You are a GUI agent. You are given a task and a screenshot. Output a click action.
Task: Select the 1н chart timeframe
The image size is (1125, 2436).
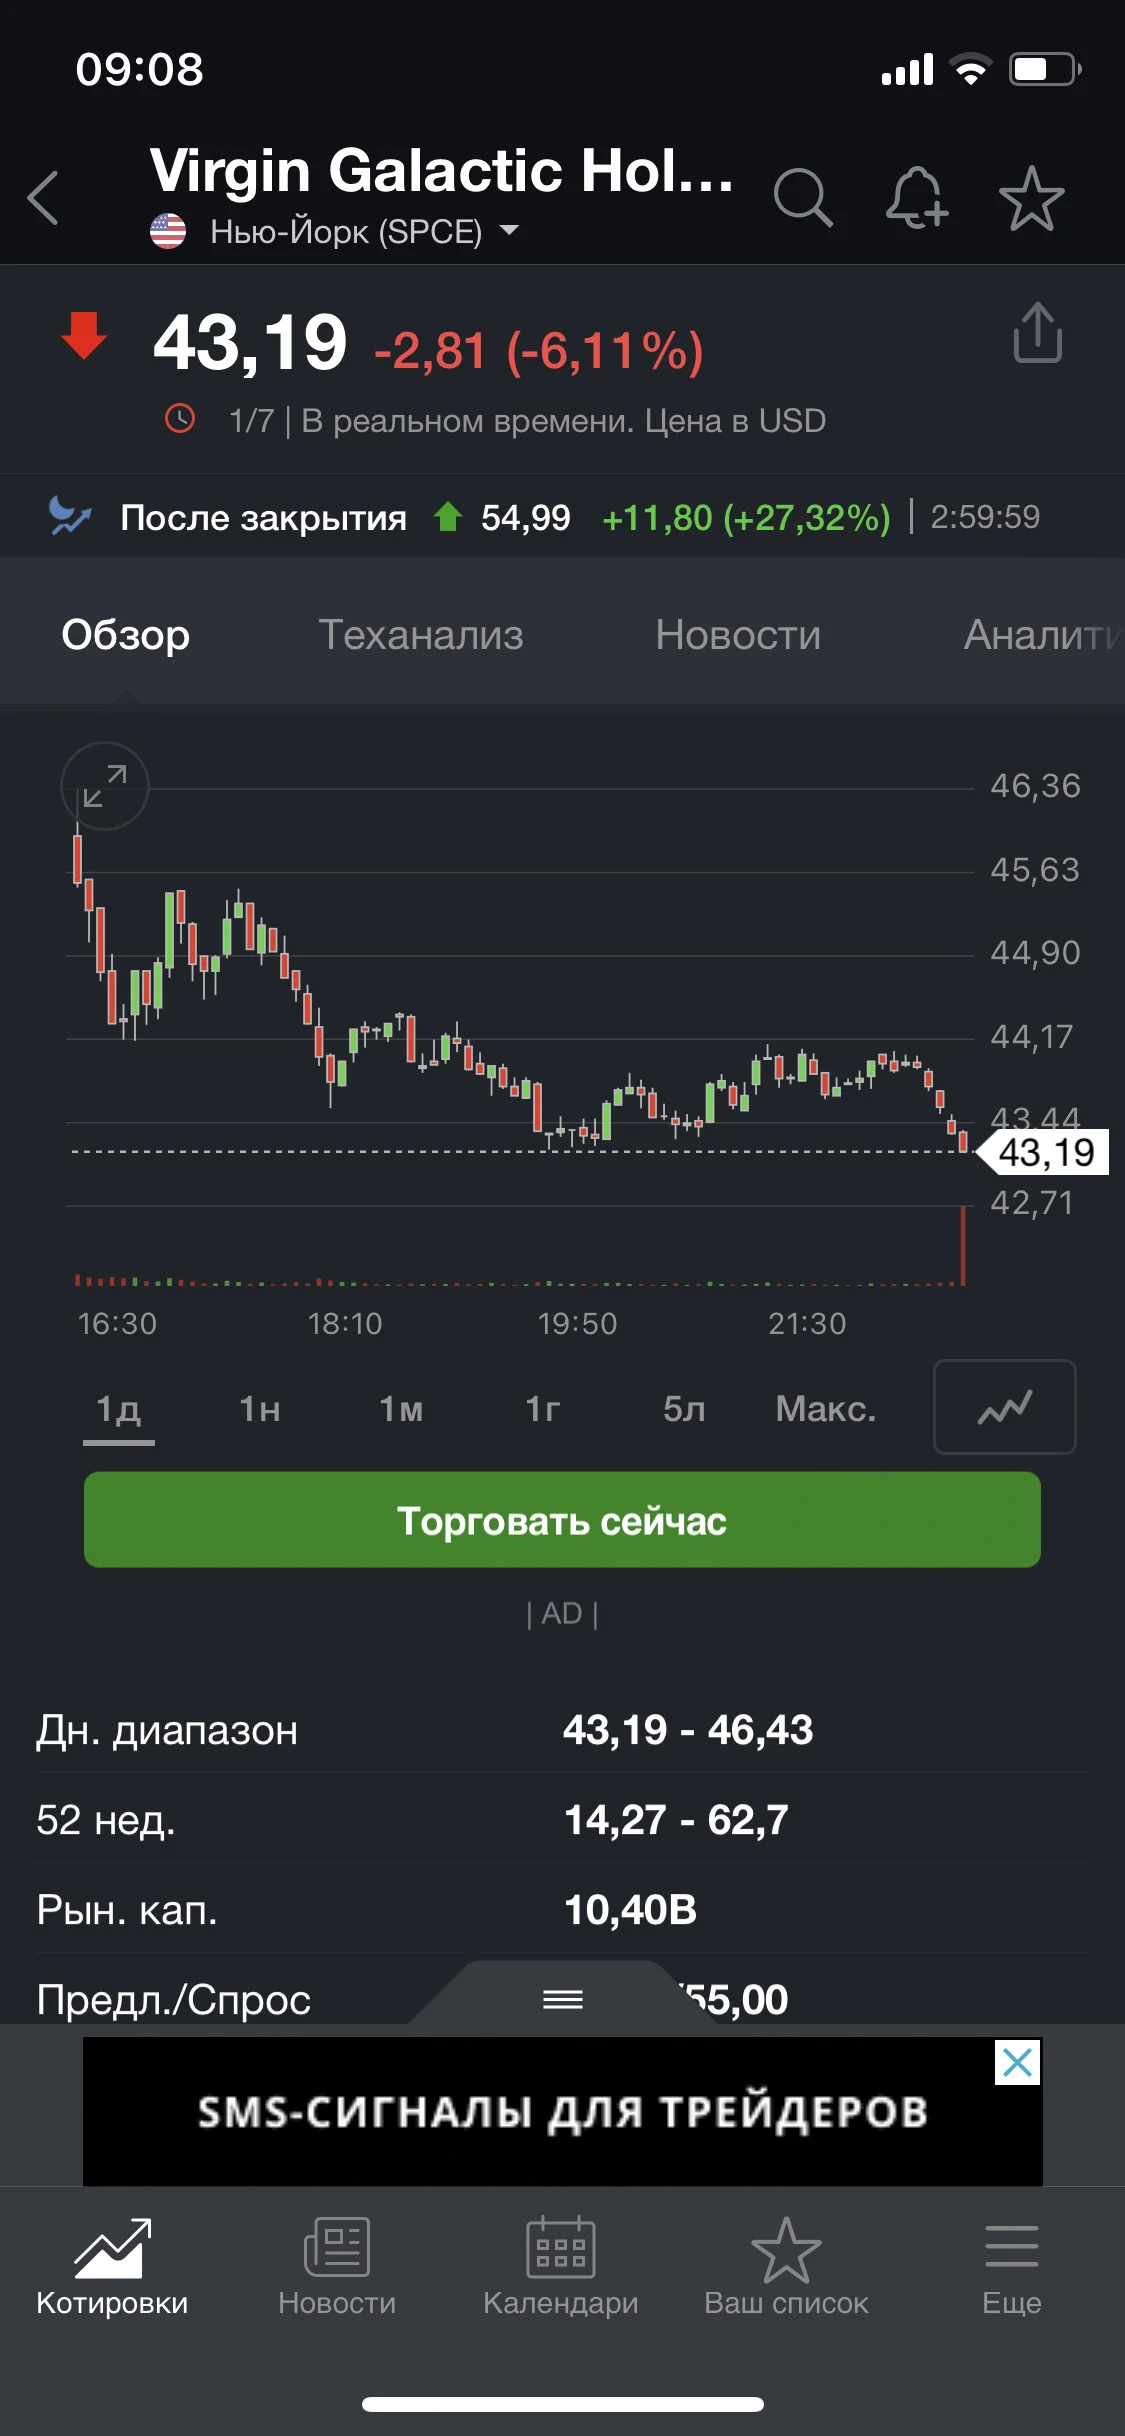(x=260, y=1408)
